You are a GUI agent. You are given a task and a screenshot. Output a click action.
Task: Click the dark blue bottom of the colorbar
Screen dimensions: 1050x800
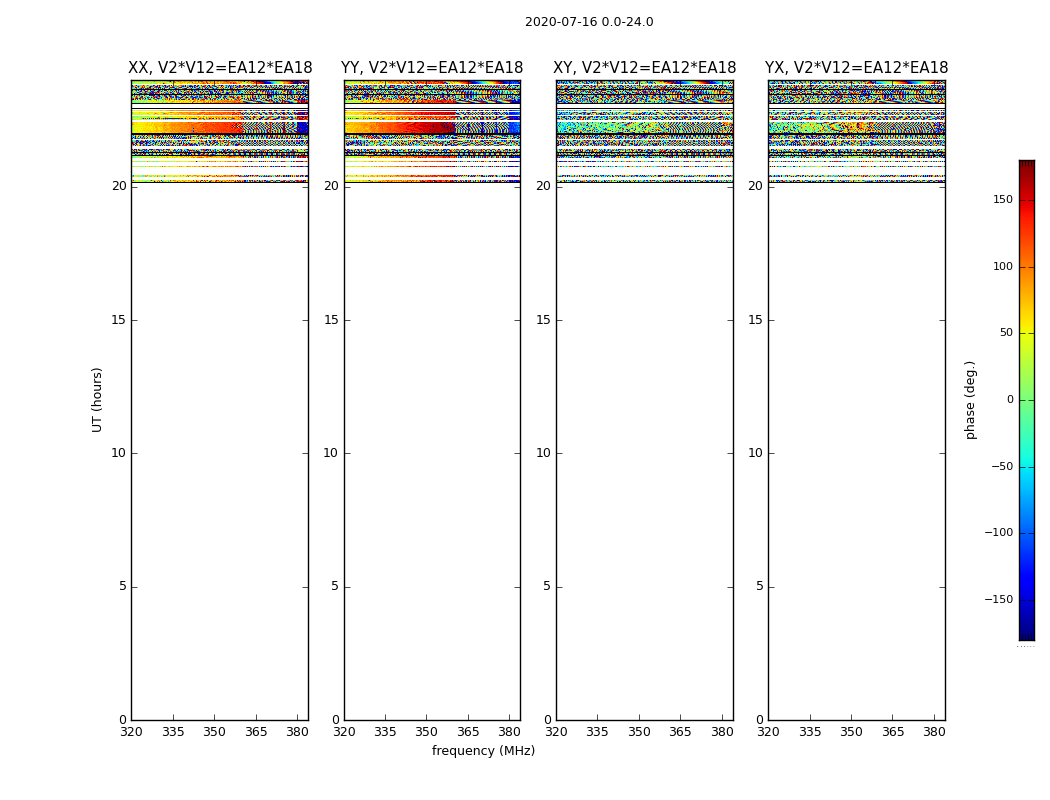1026,633
